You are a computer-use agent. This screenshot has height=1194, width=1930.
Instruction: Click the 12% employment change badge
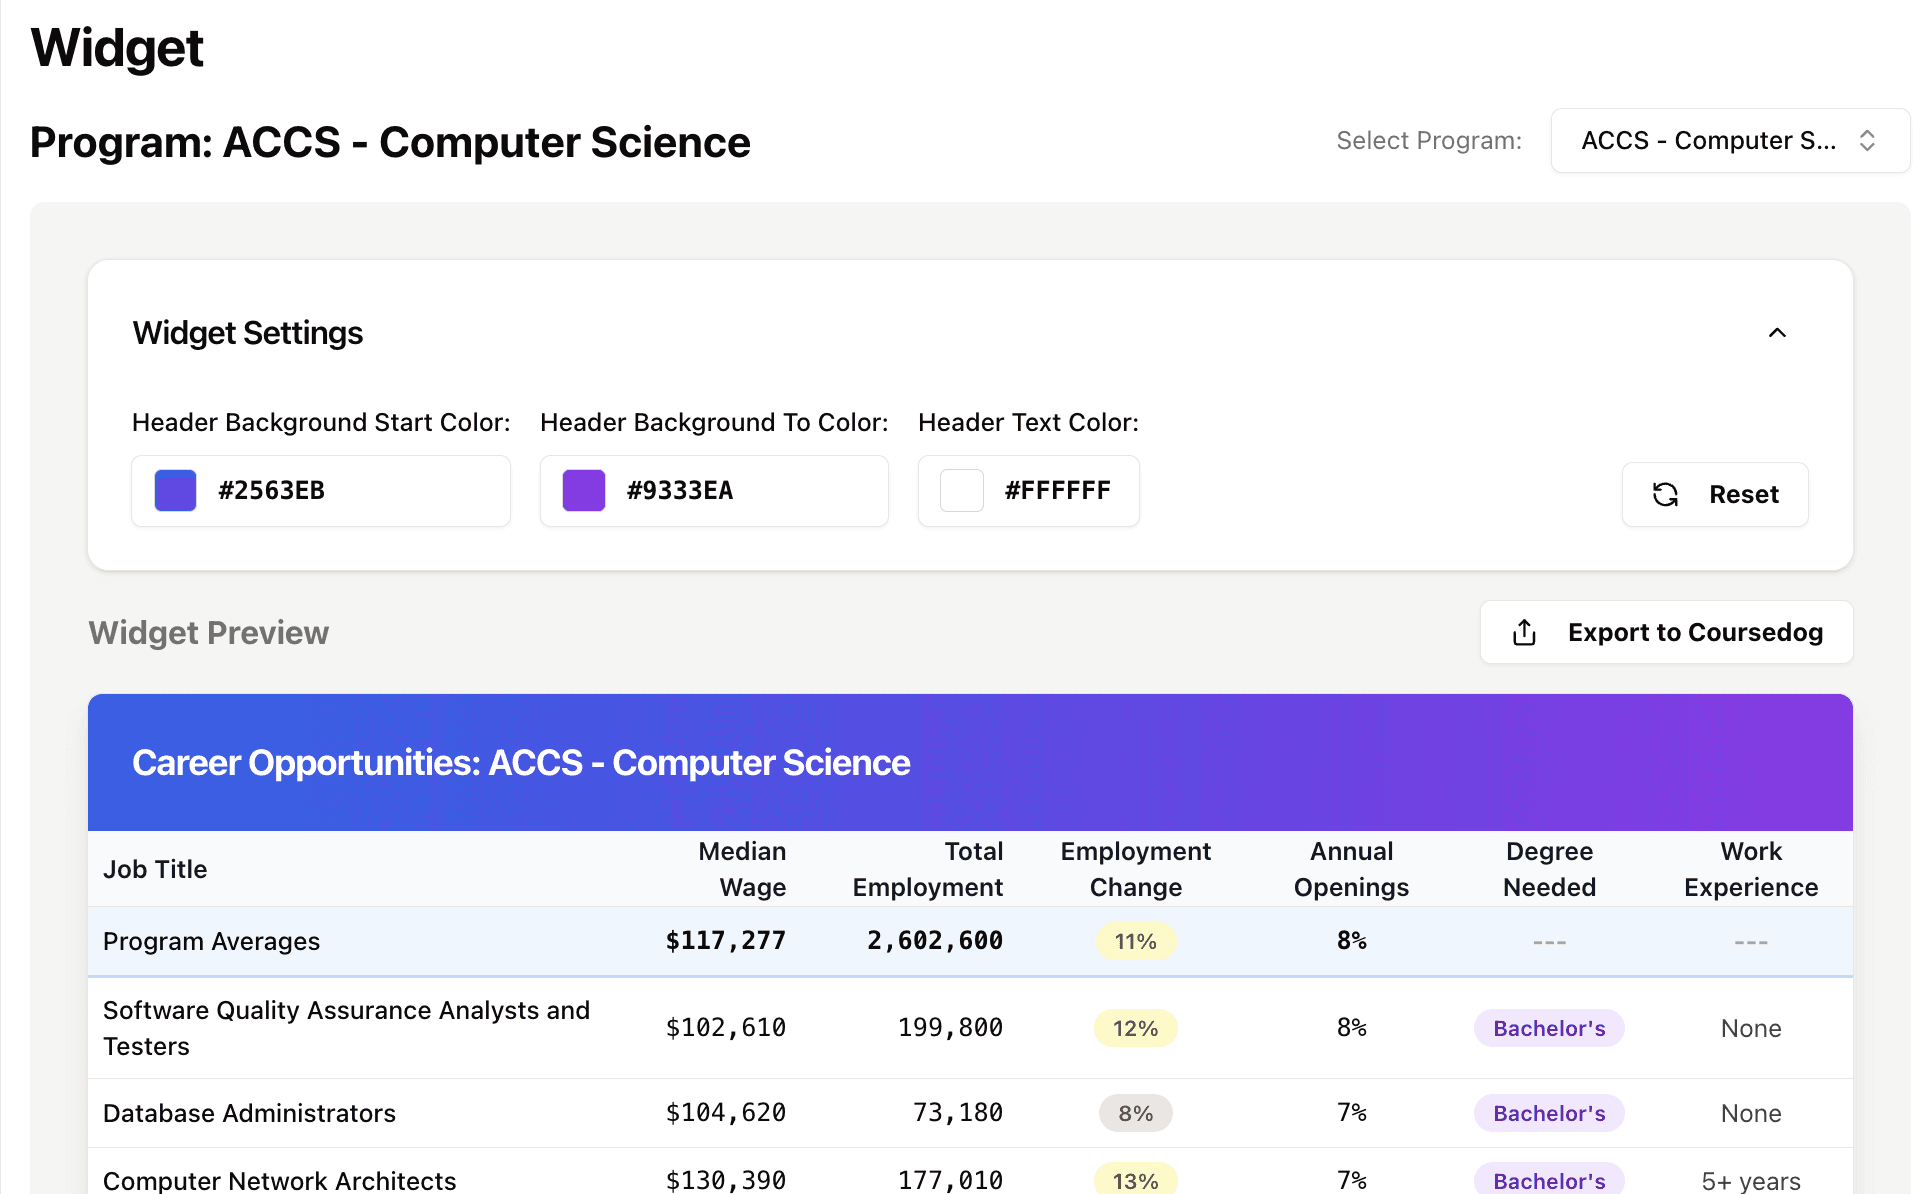pos(1135,1028)
